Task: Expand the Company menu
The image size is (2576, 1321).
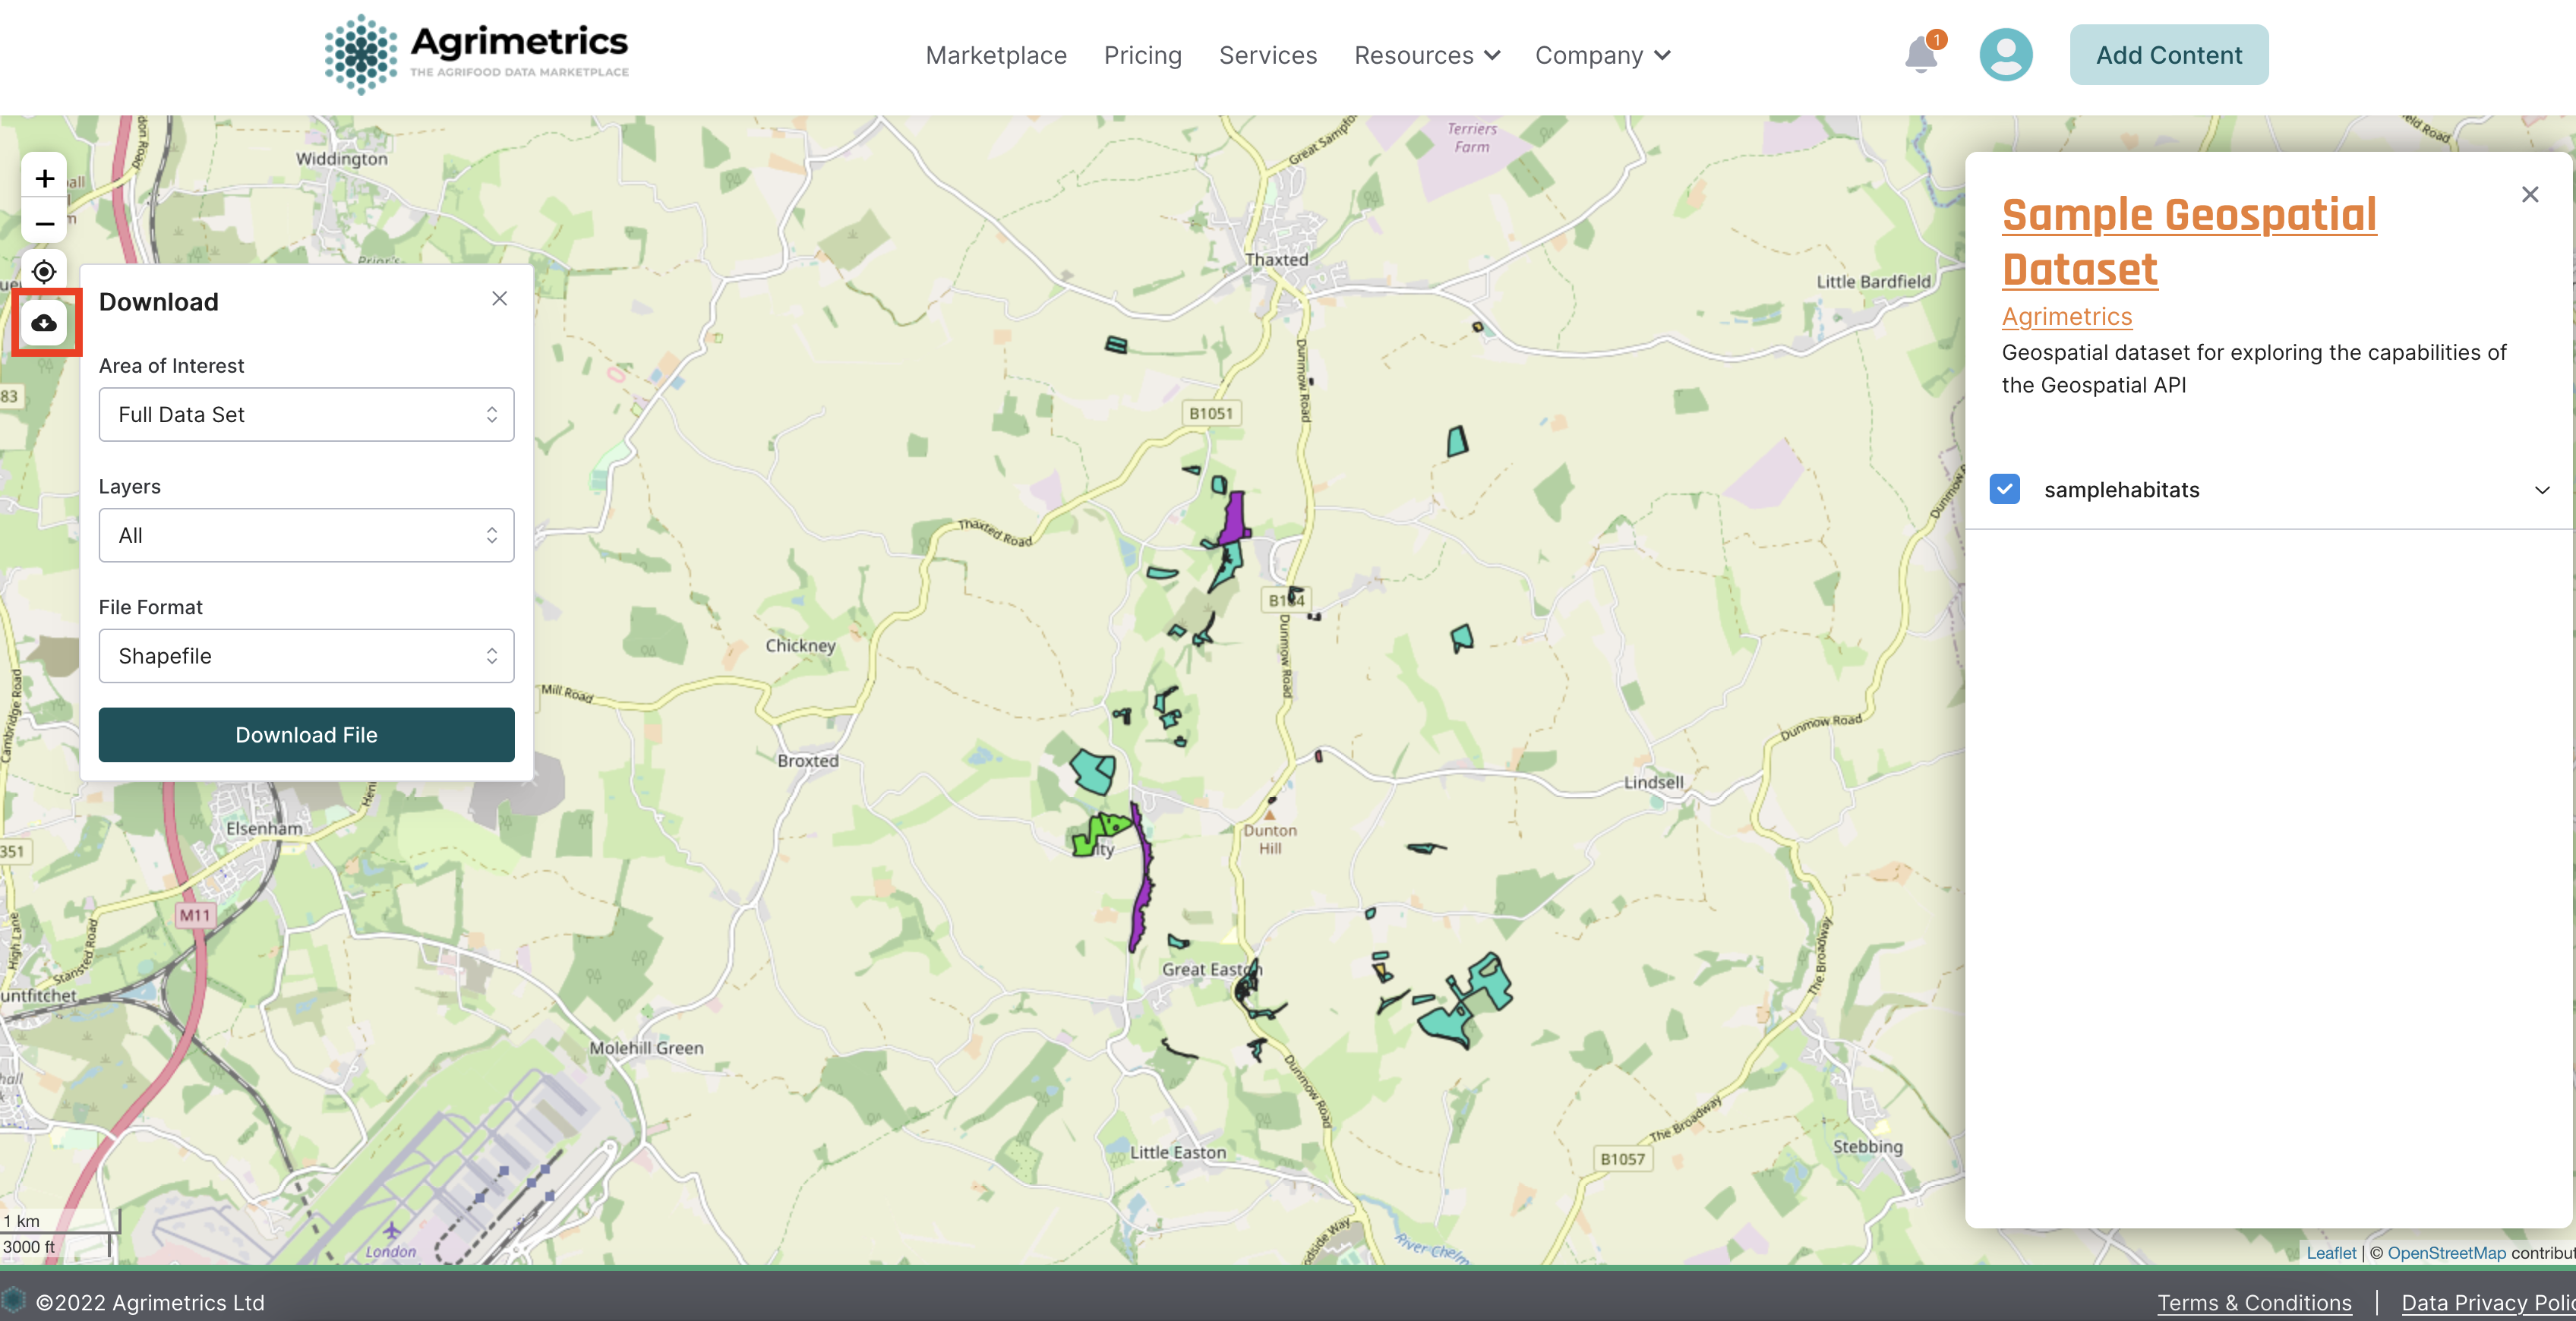Action: tap(1602, 55)
